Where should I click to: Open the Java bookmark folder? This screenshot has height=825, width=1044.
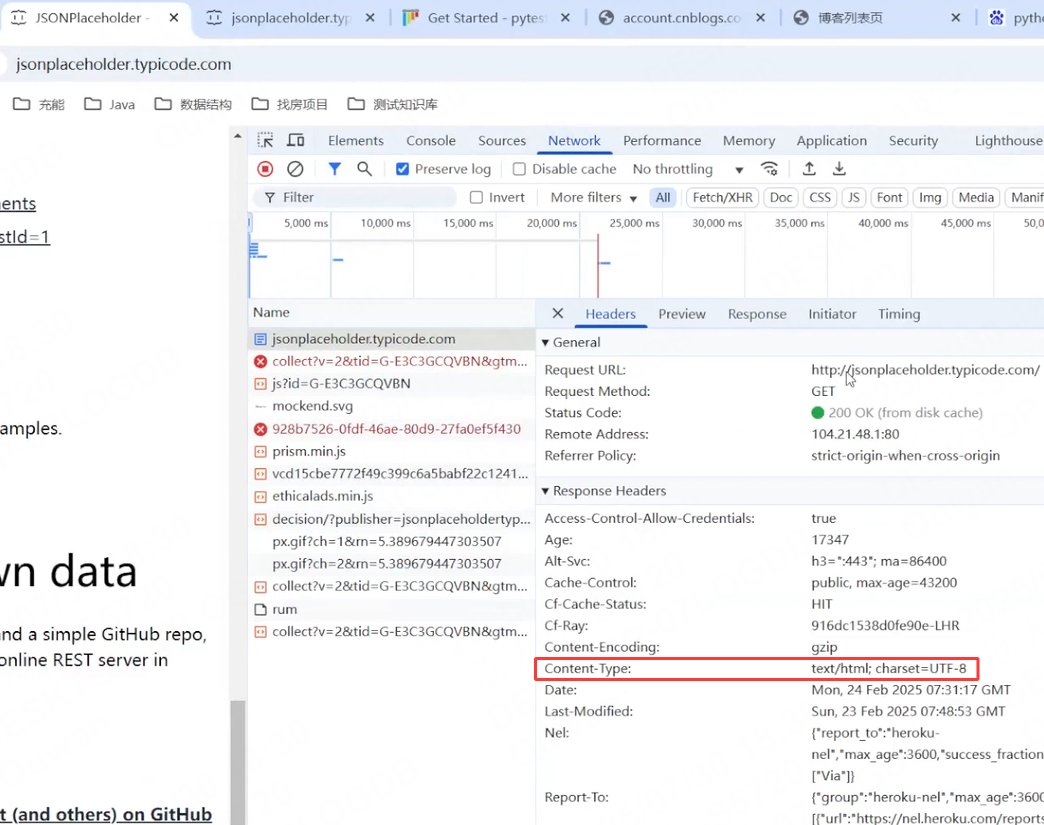(x=109, y=105)
